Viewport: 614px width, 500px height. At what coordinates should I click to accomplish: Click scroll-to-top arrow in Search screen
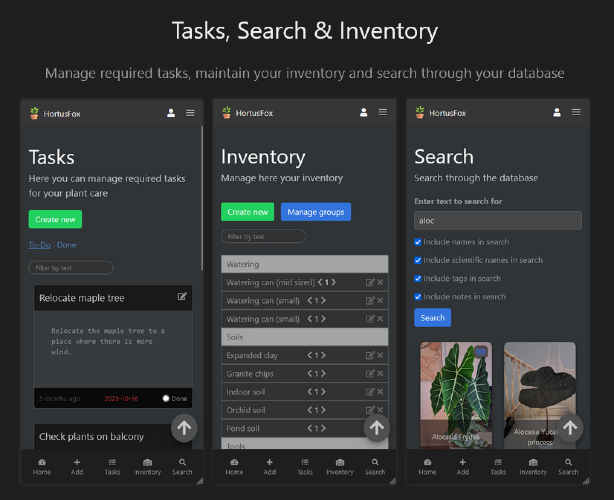click(570, 428)
